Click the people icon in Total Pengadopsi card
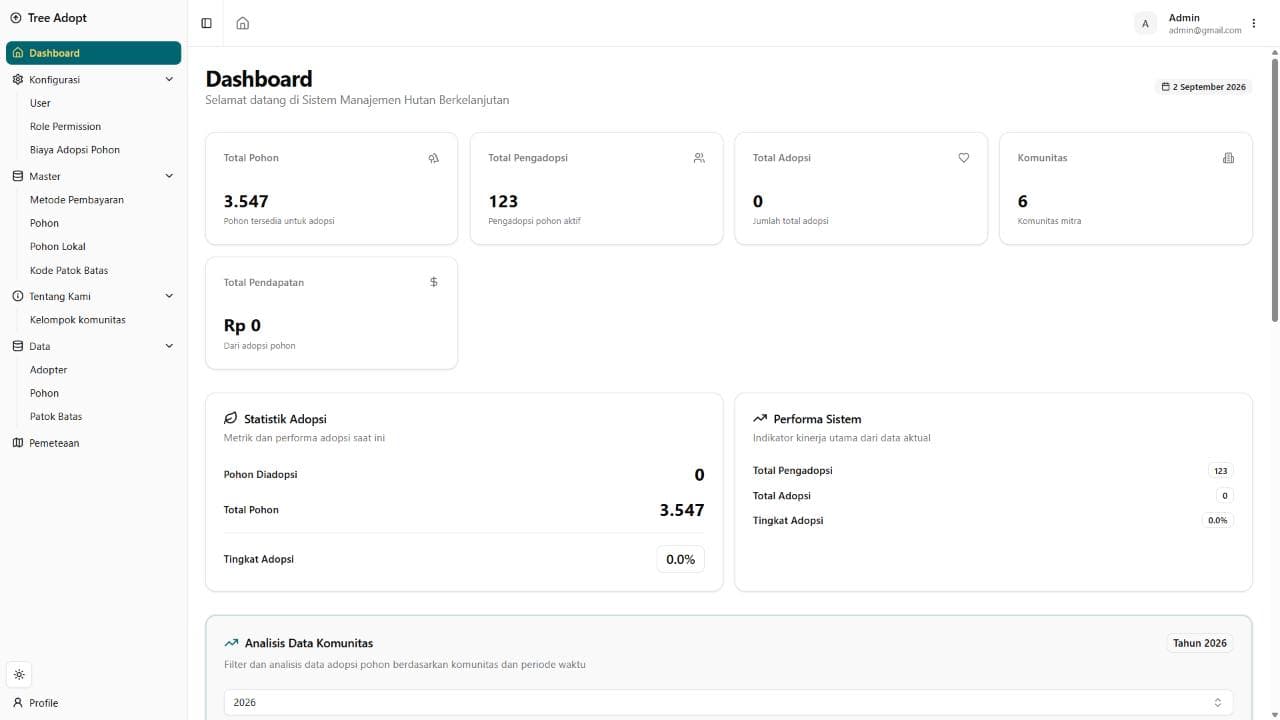 (x=699, y=158)
